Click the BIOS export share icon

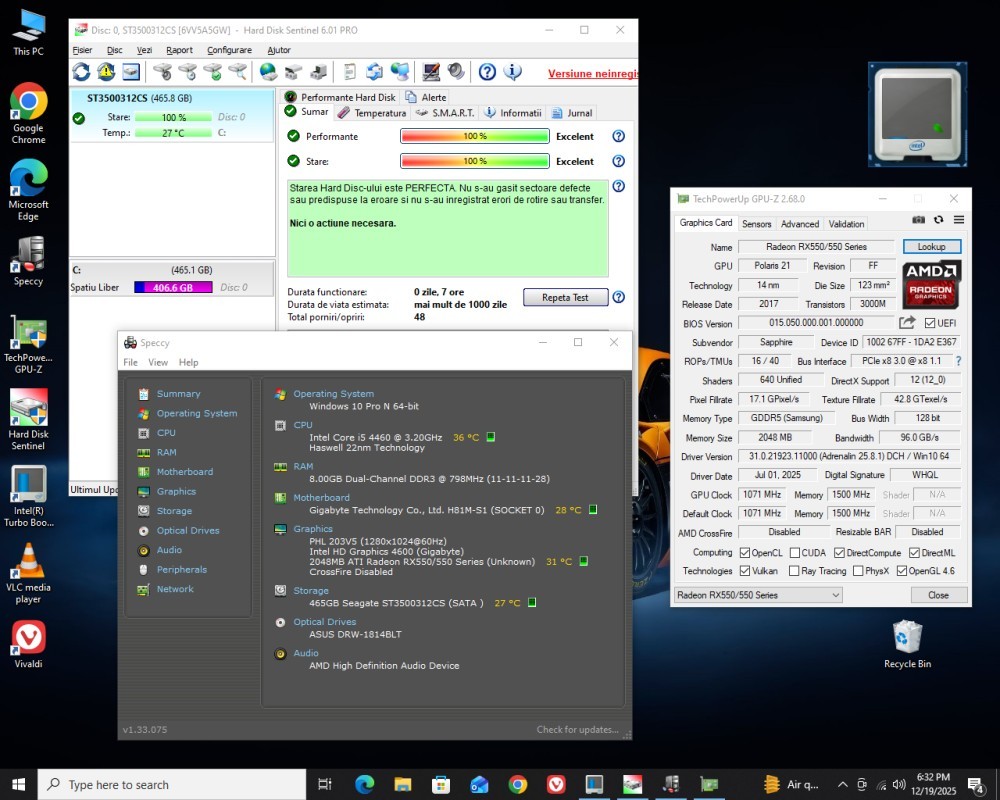[x=907, y=323]
